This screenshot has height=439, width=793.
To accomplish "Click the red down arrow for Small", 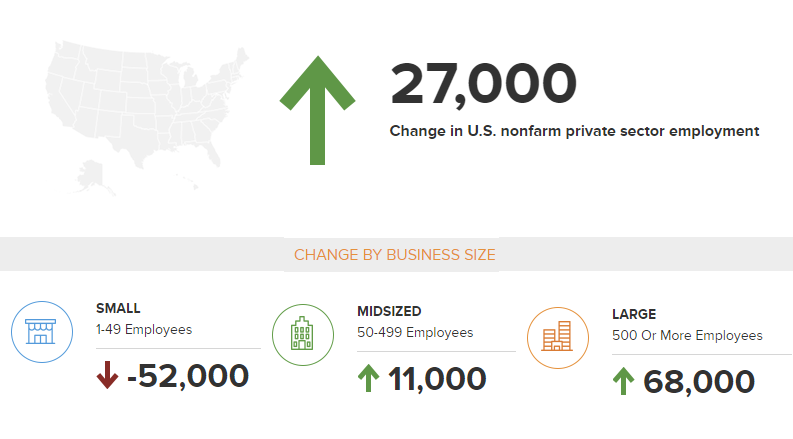I will [x=107, y=376].
